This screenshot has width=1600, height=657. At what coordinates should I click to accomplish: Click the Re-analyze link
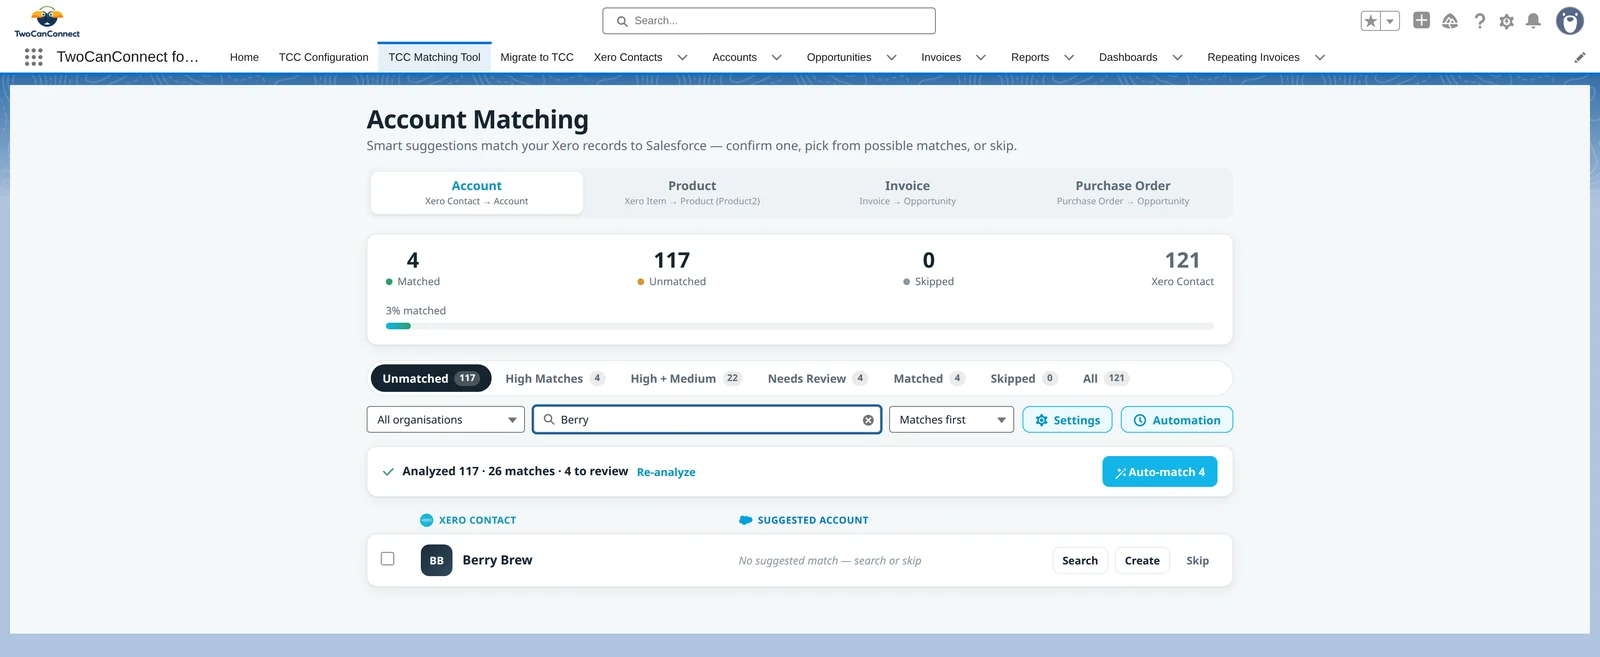[x=666, y=472]
